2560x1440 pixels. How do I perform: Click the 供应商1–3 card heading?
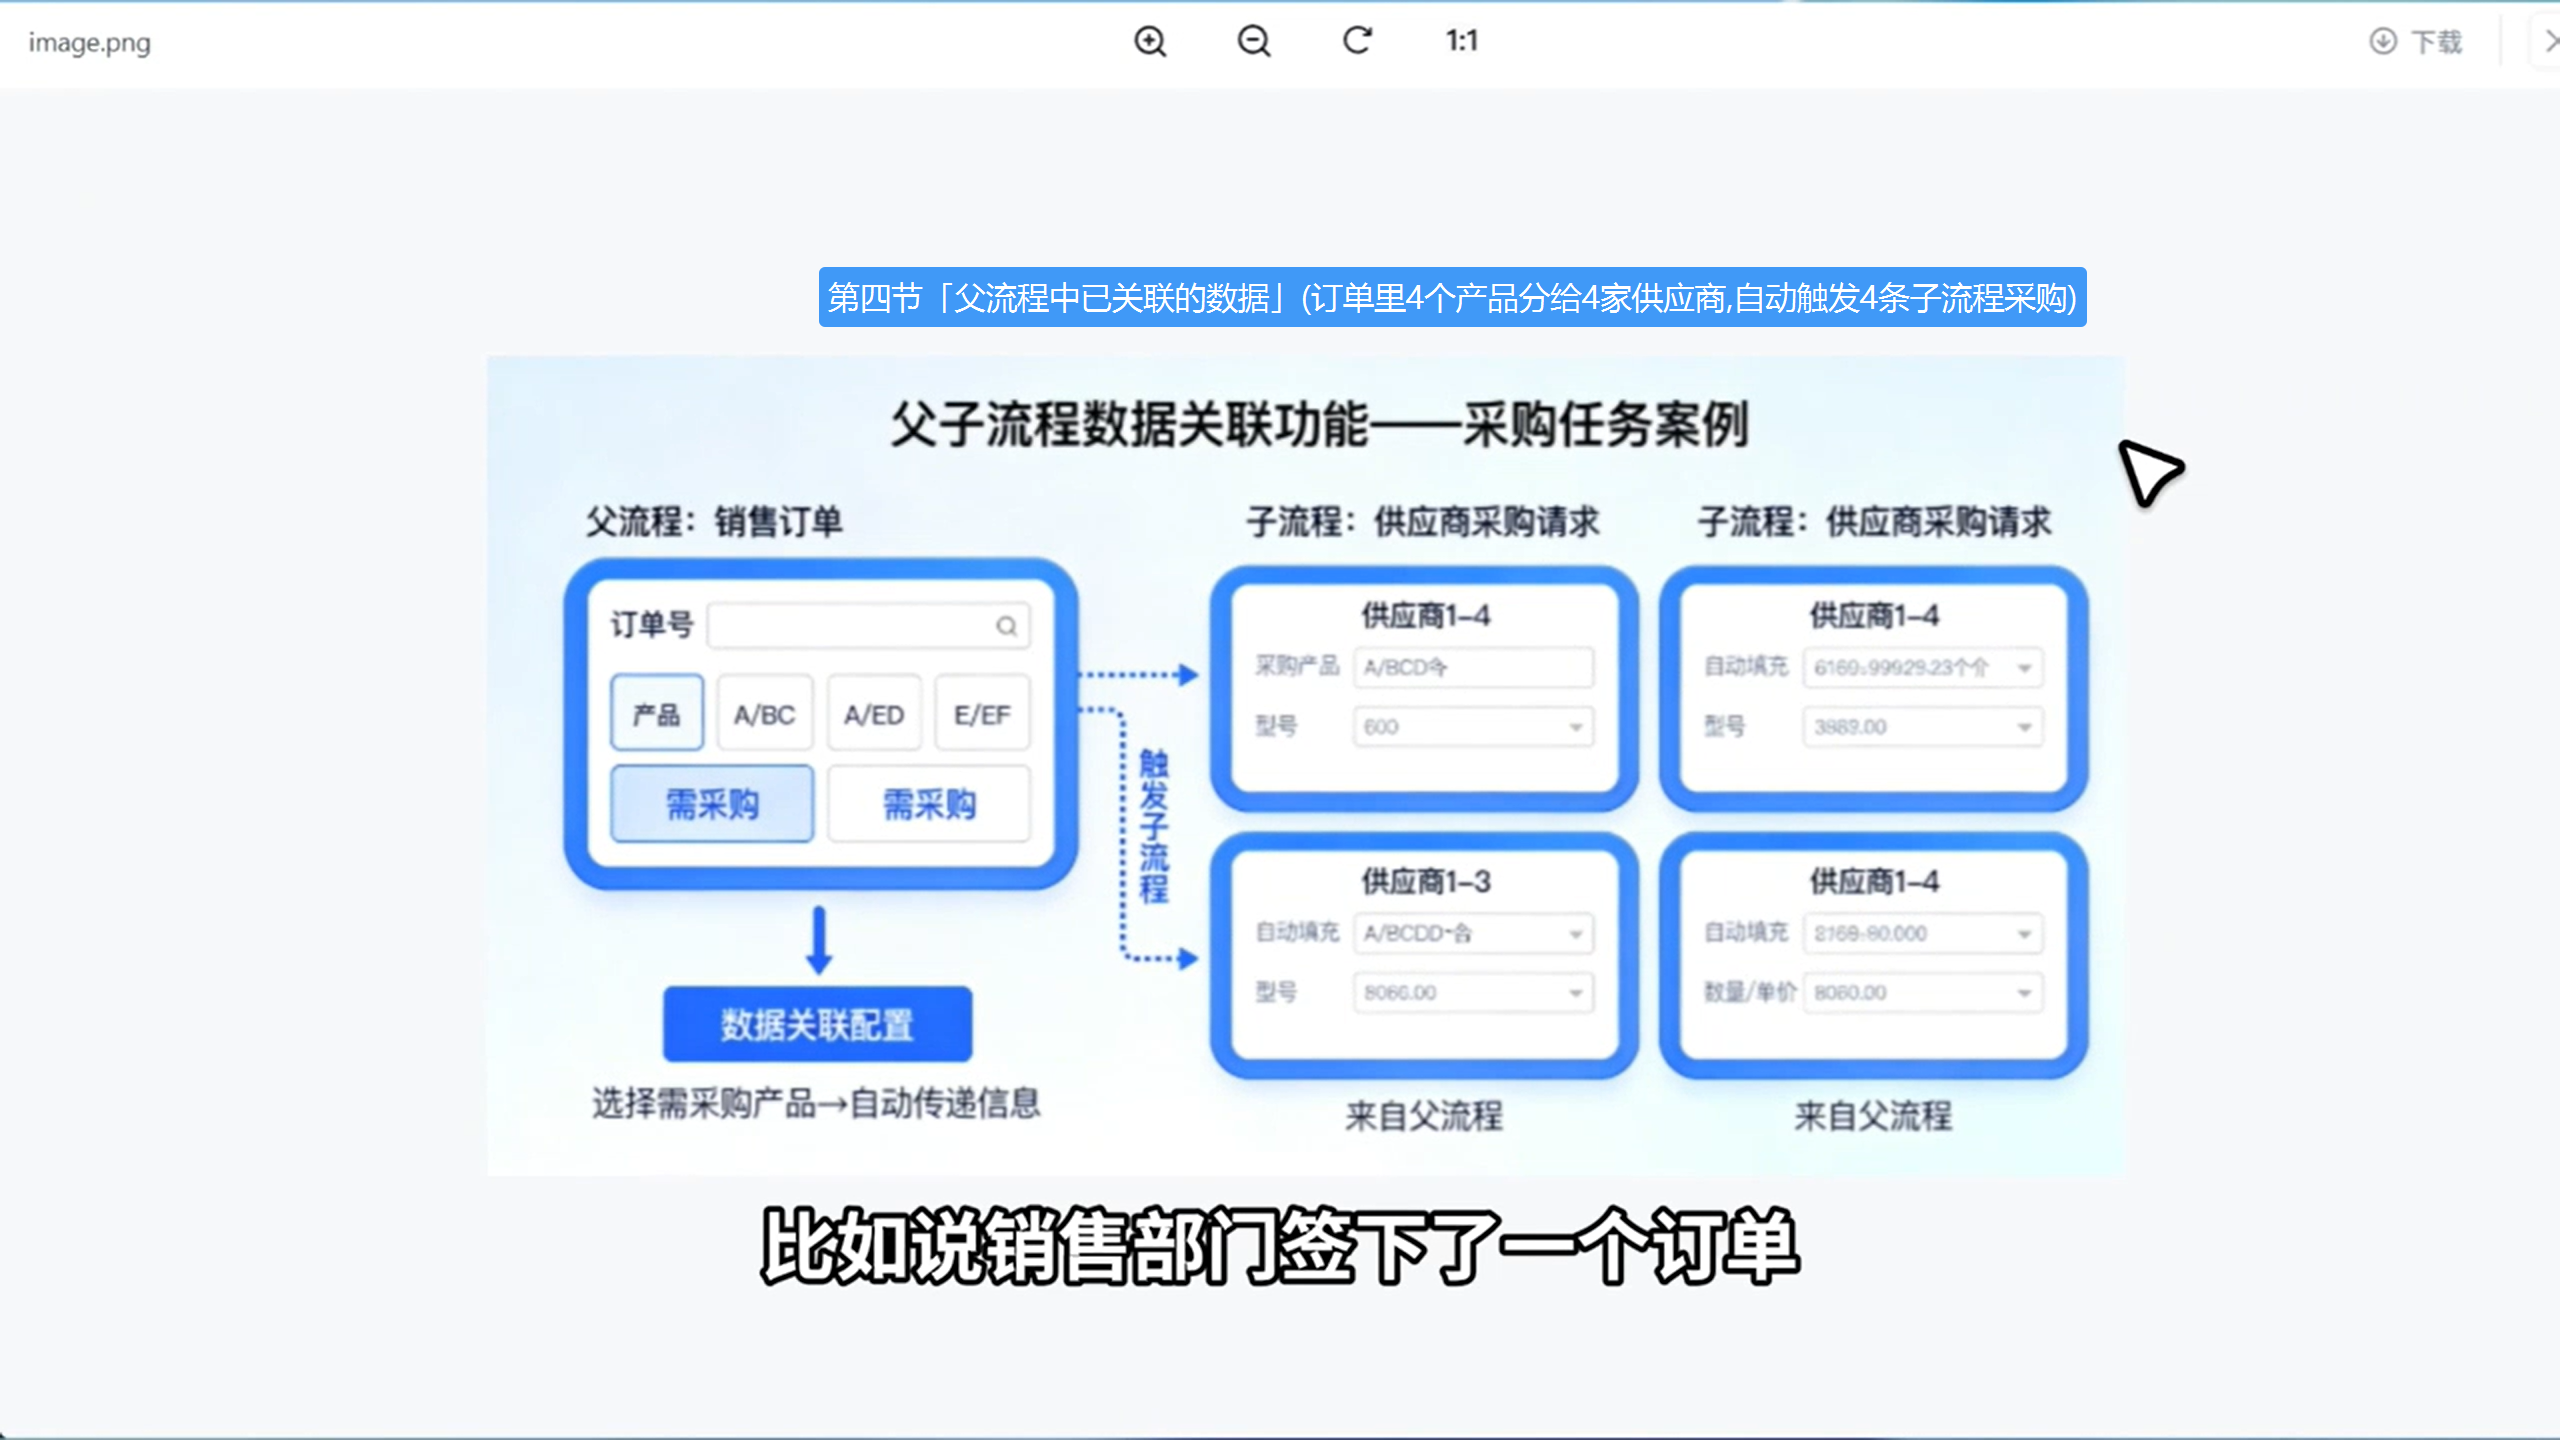click(x=1425, y=881)
